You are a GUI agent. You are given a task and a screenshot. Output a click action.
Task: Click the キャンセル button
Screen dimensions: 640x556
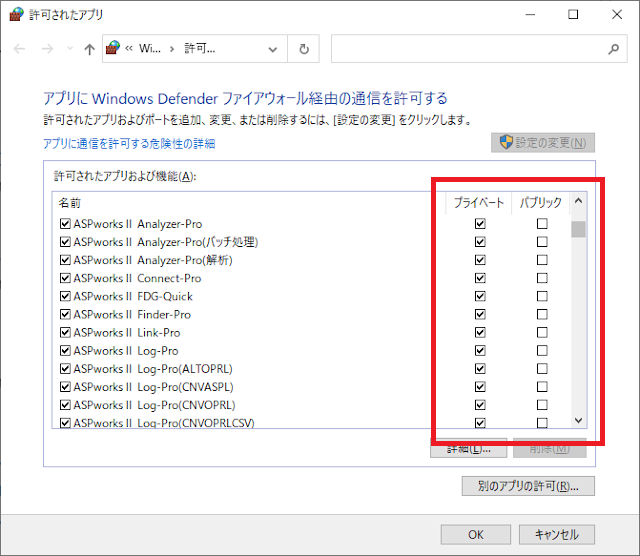click(557, 535)
